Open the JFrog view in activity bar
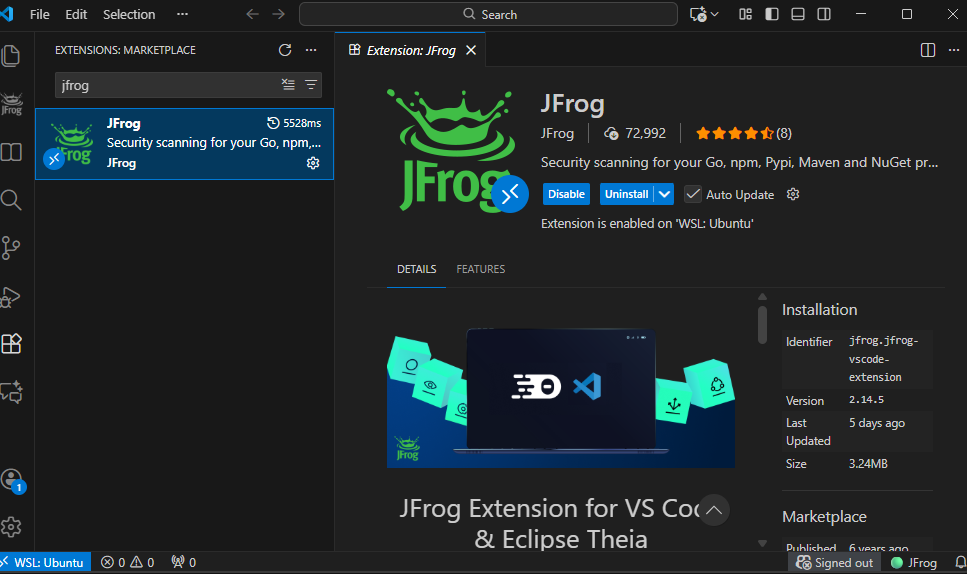967x574 pixels. click(12, 104)
